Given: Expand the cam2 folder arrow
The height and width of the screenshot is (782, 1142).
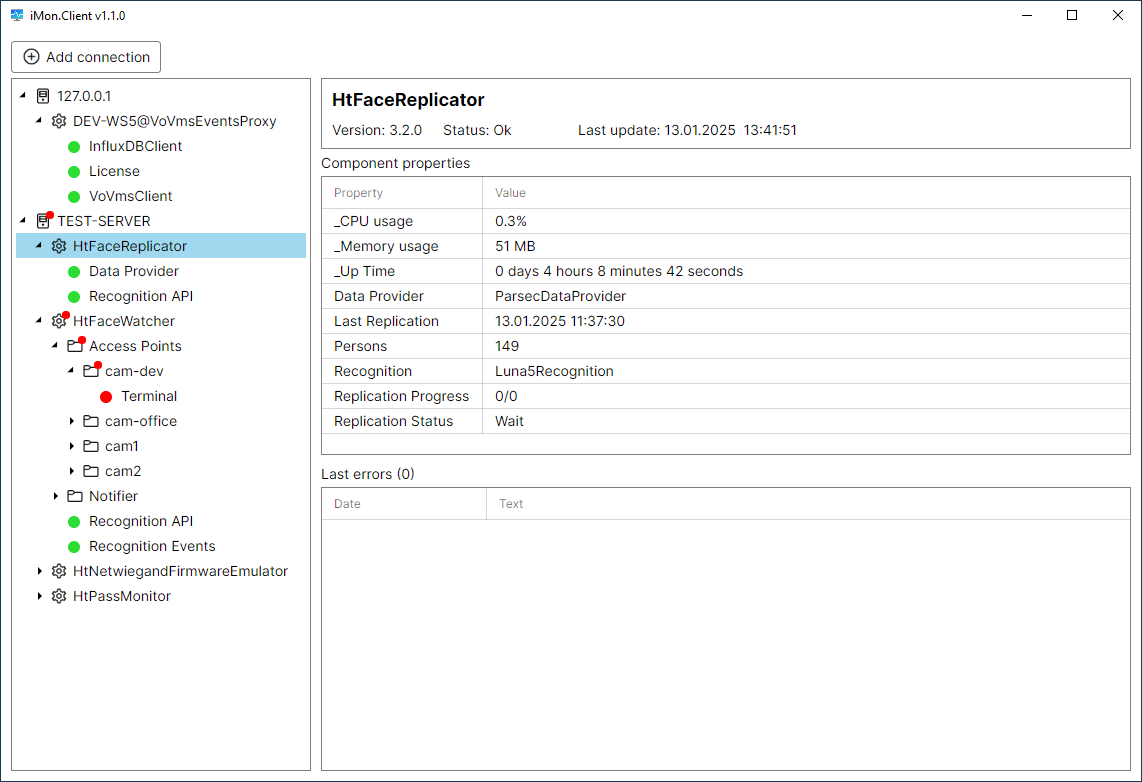Looking at the screenshot, I should tap(72, 471).
